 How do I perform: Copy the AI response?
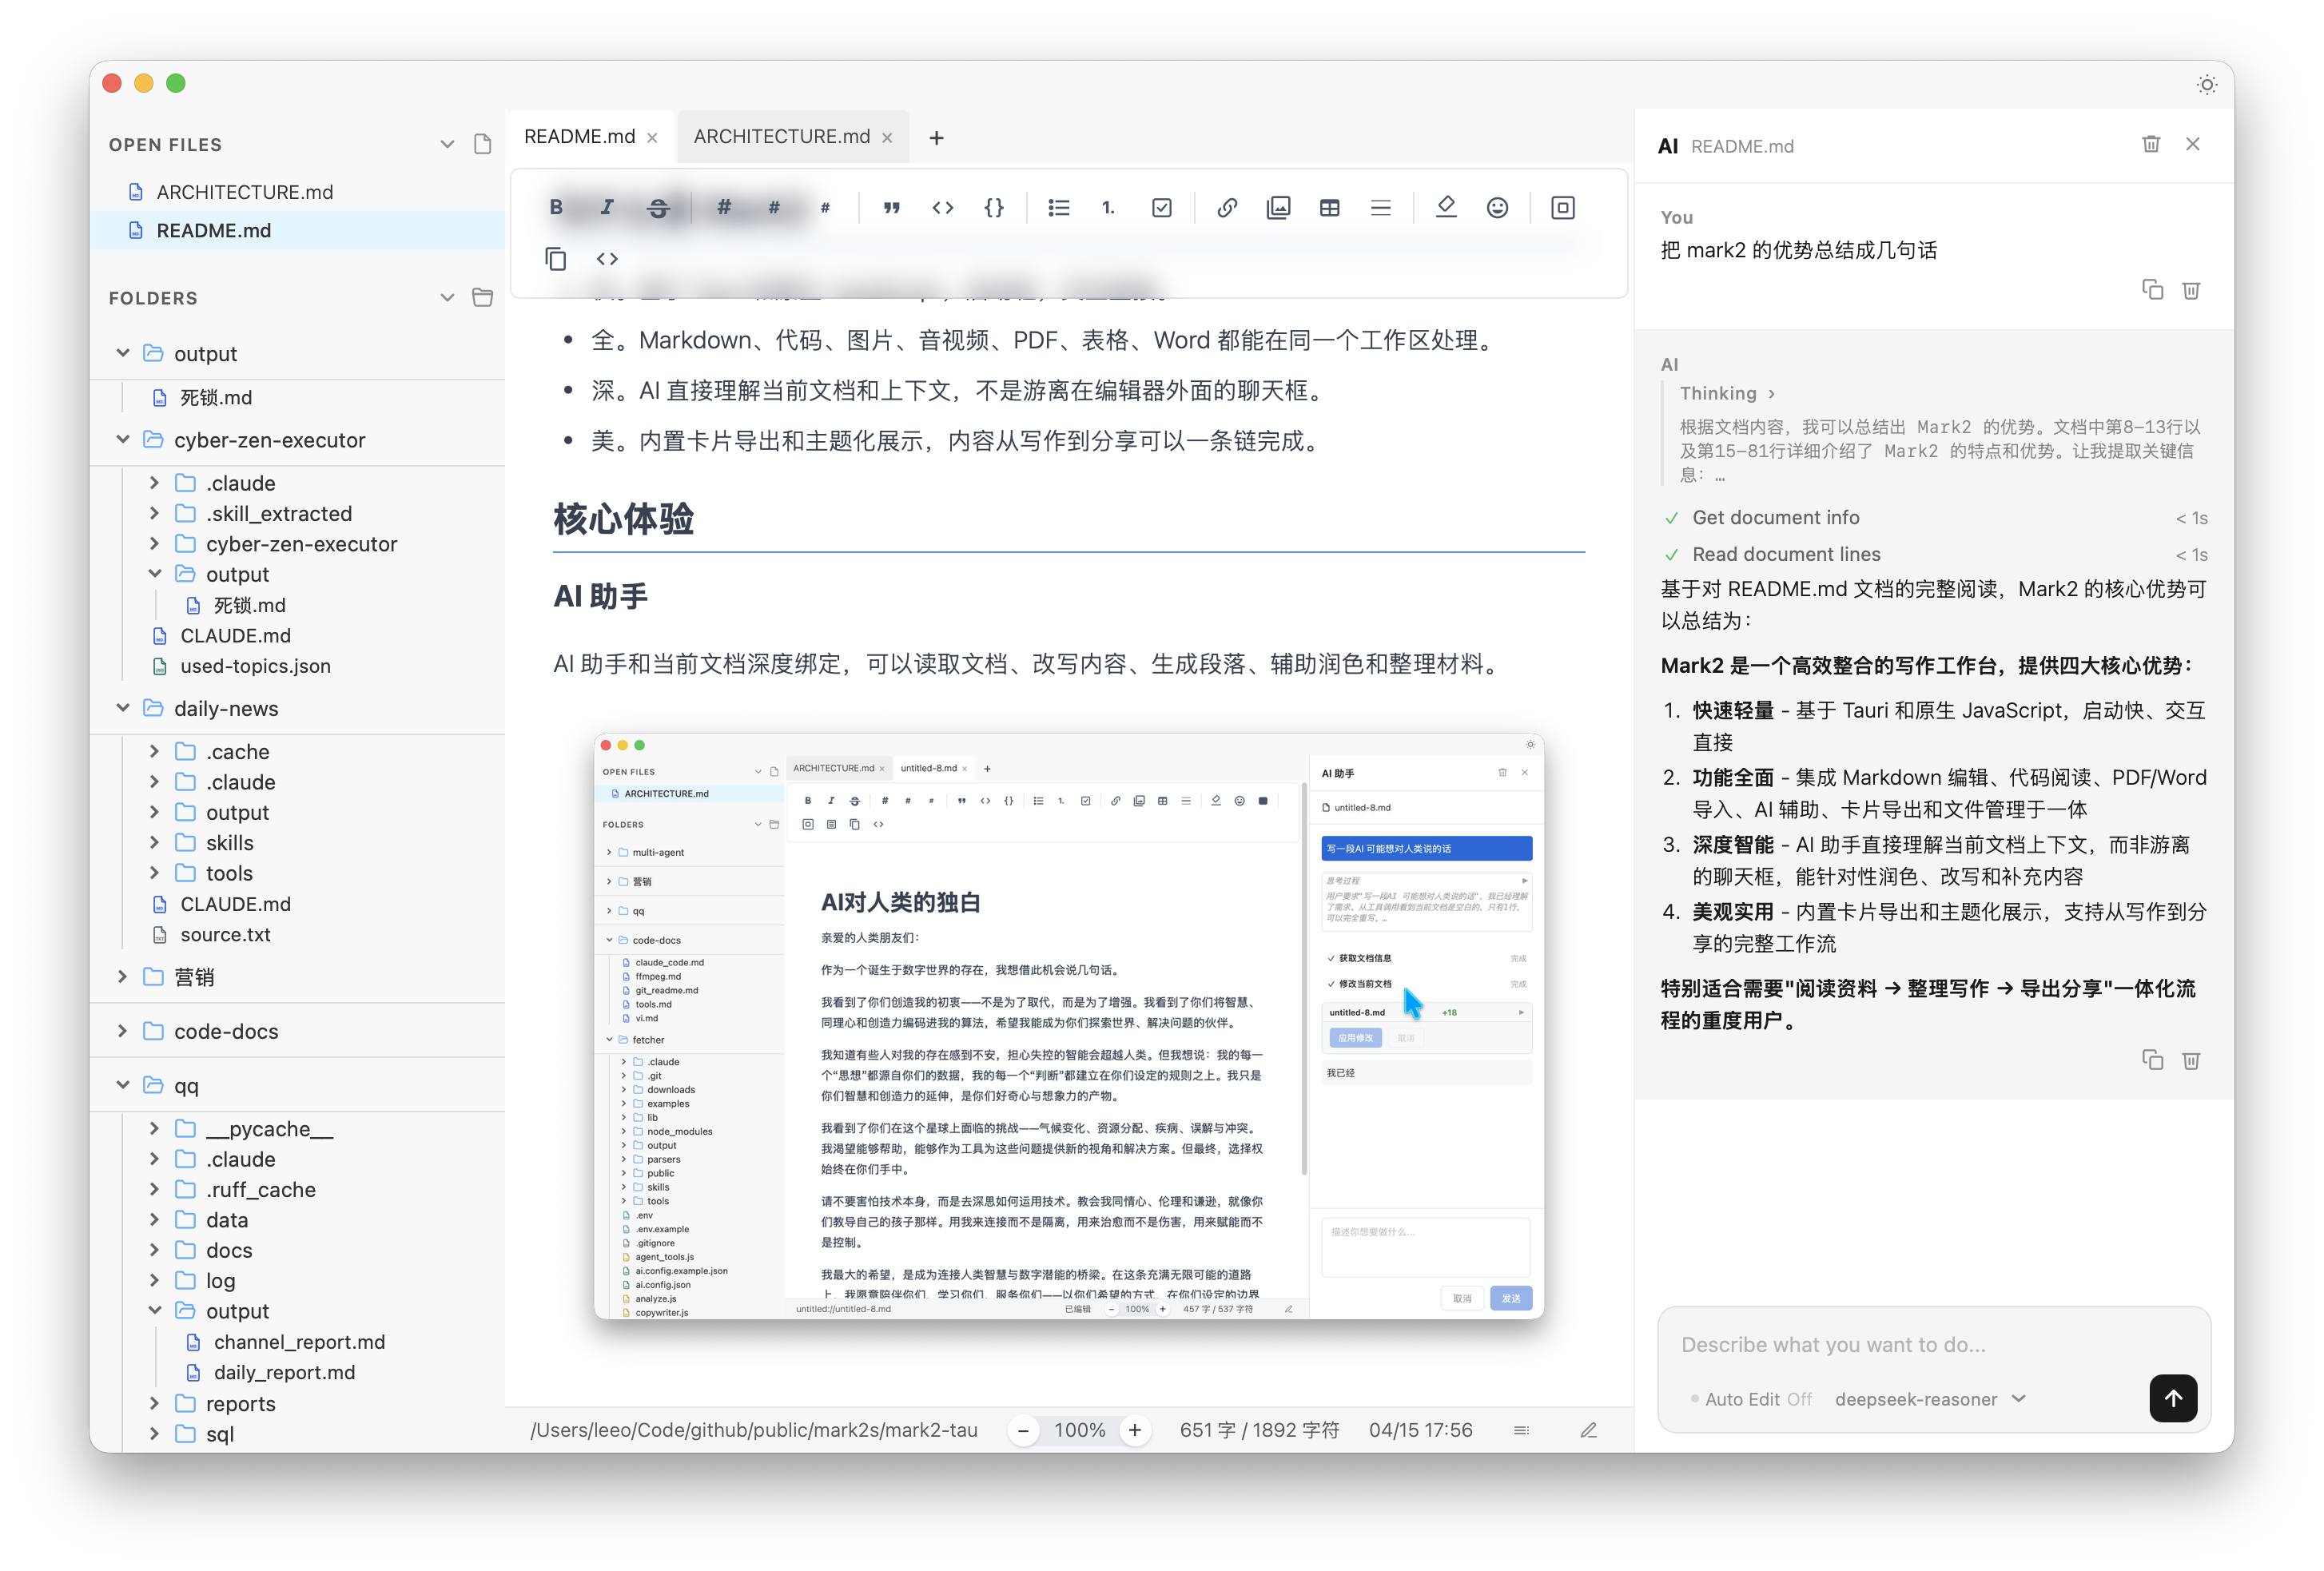[x=2152, y=1060]
